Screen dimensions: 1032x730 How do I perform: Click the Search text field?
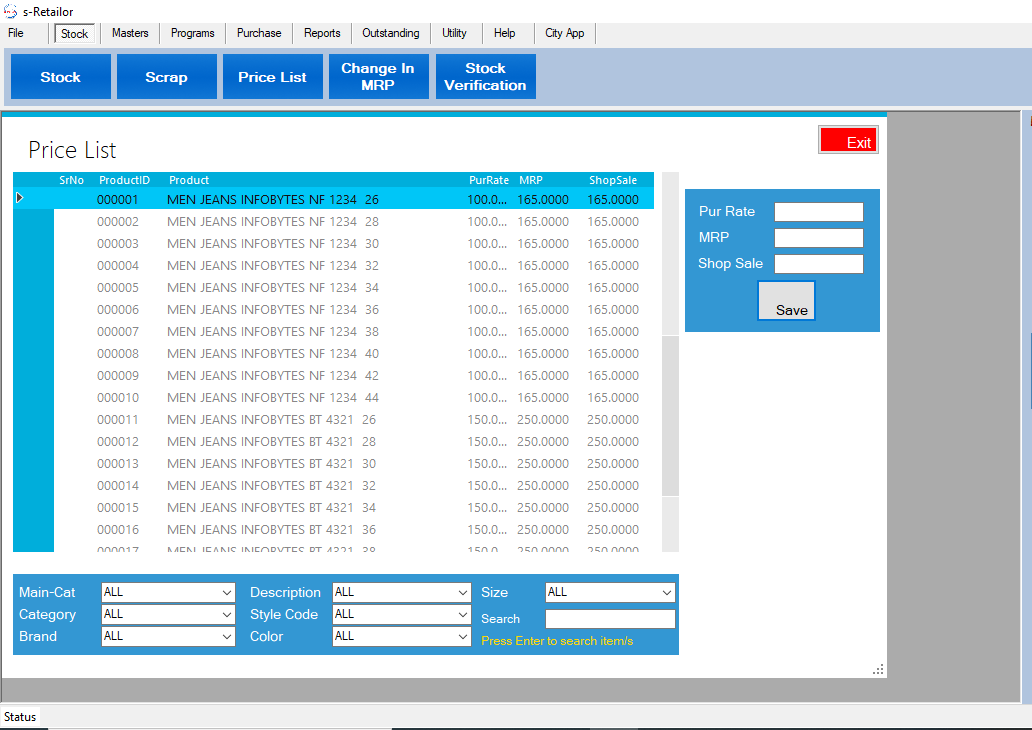click(x=610, y=619)
